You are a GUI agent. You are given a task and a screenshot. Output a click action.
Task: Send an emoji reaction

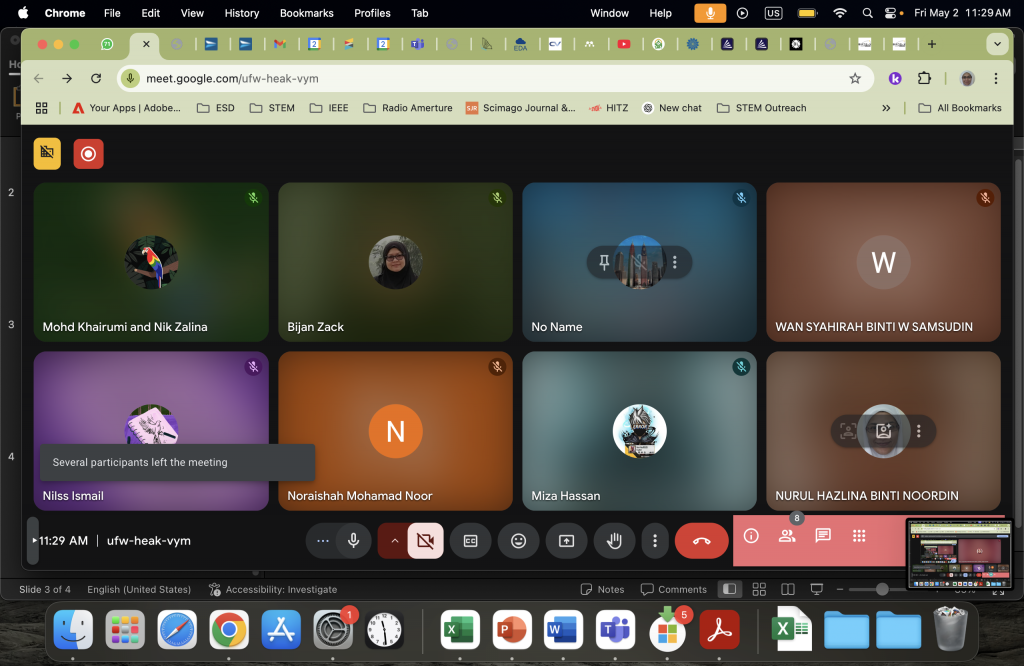(x=519, y=541)
